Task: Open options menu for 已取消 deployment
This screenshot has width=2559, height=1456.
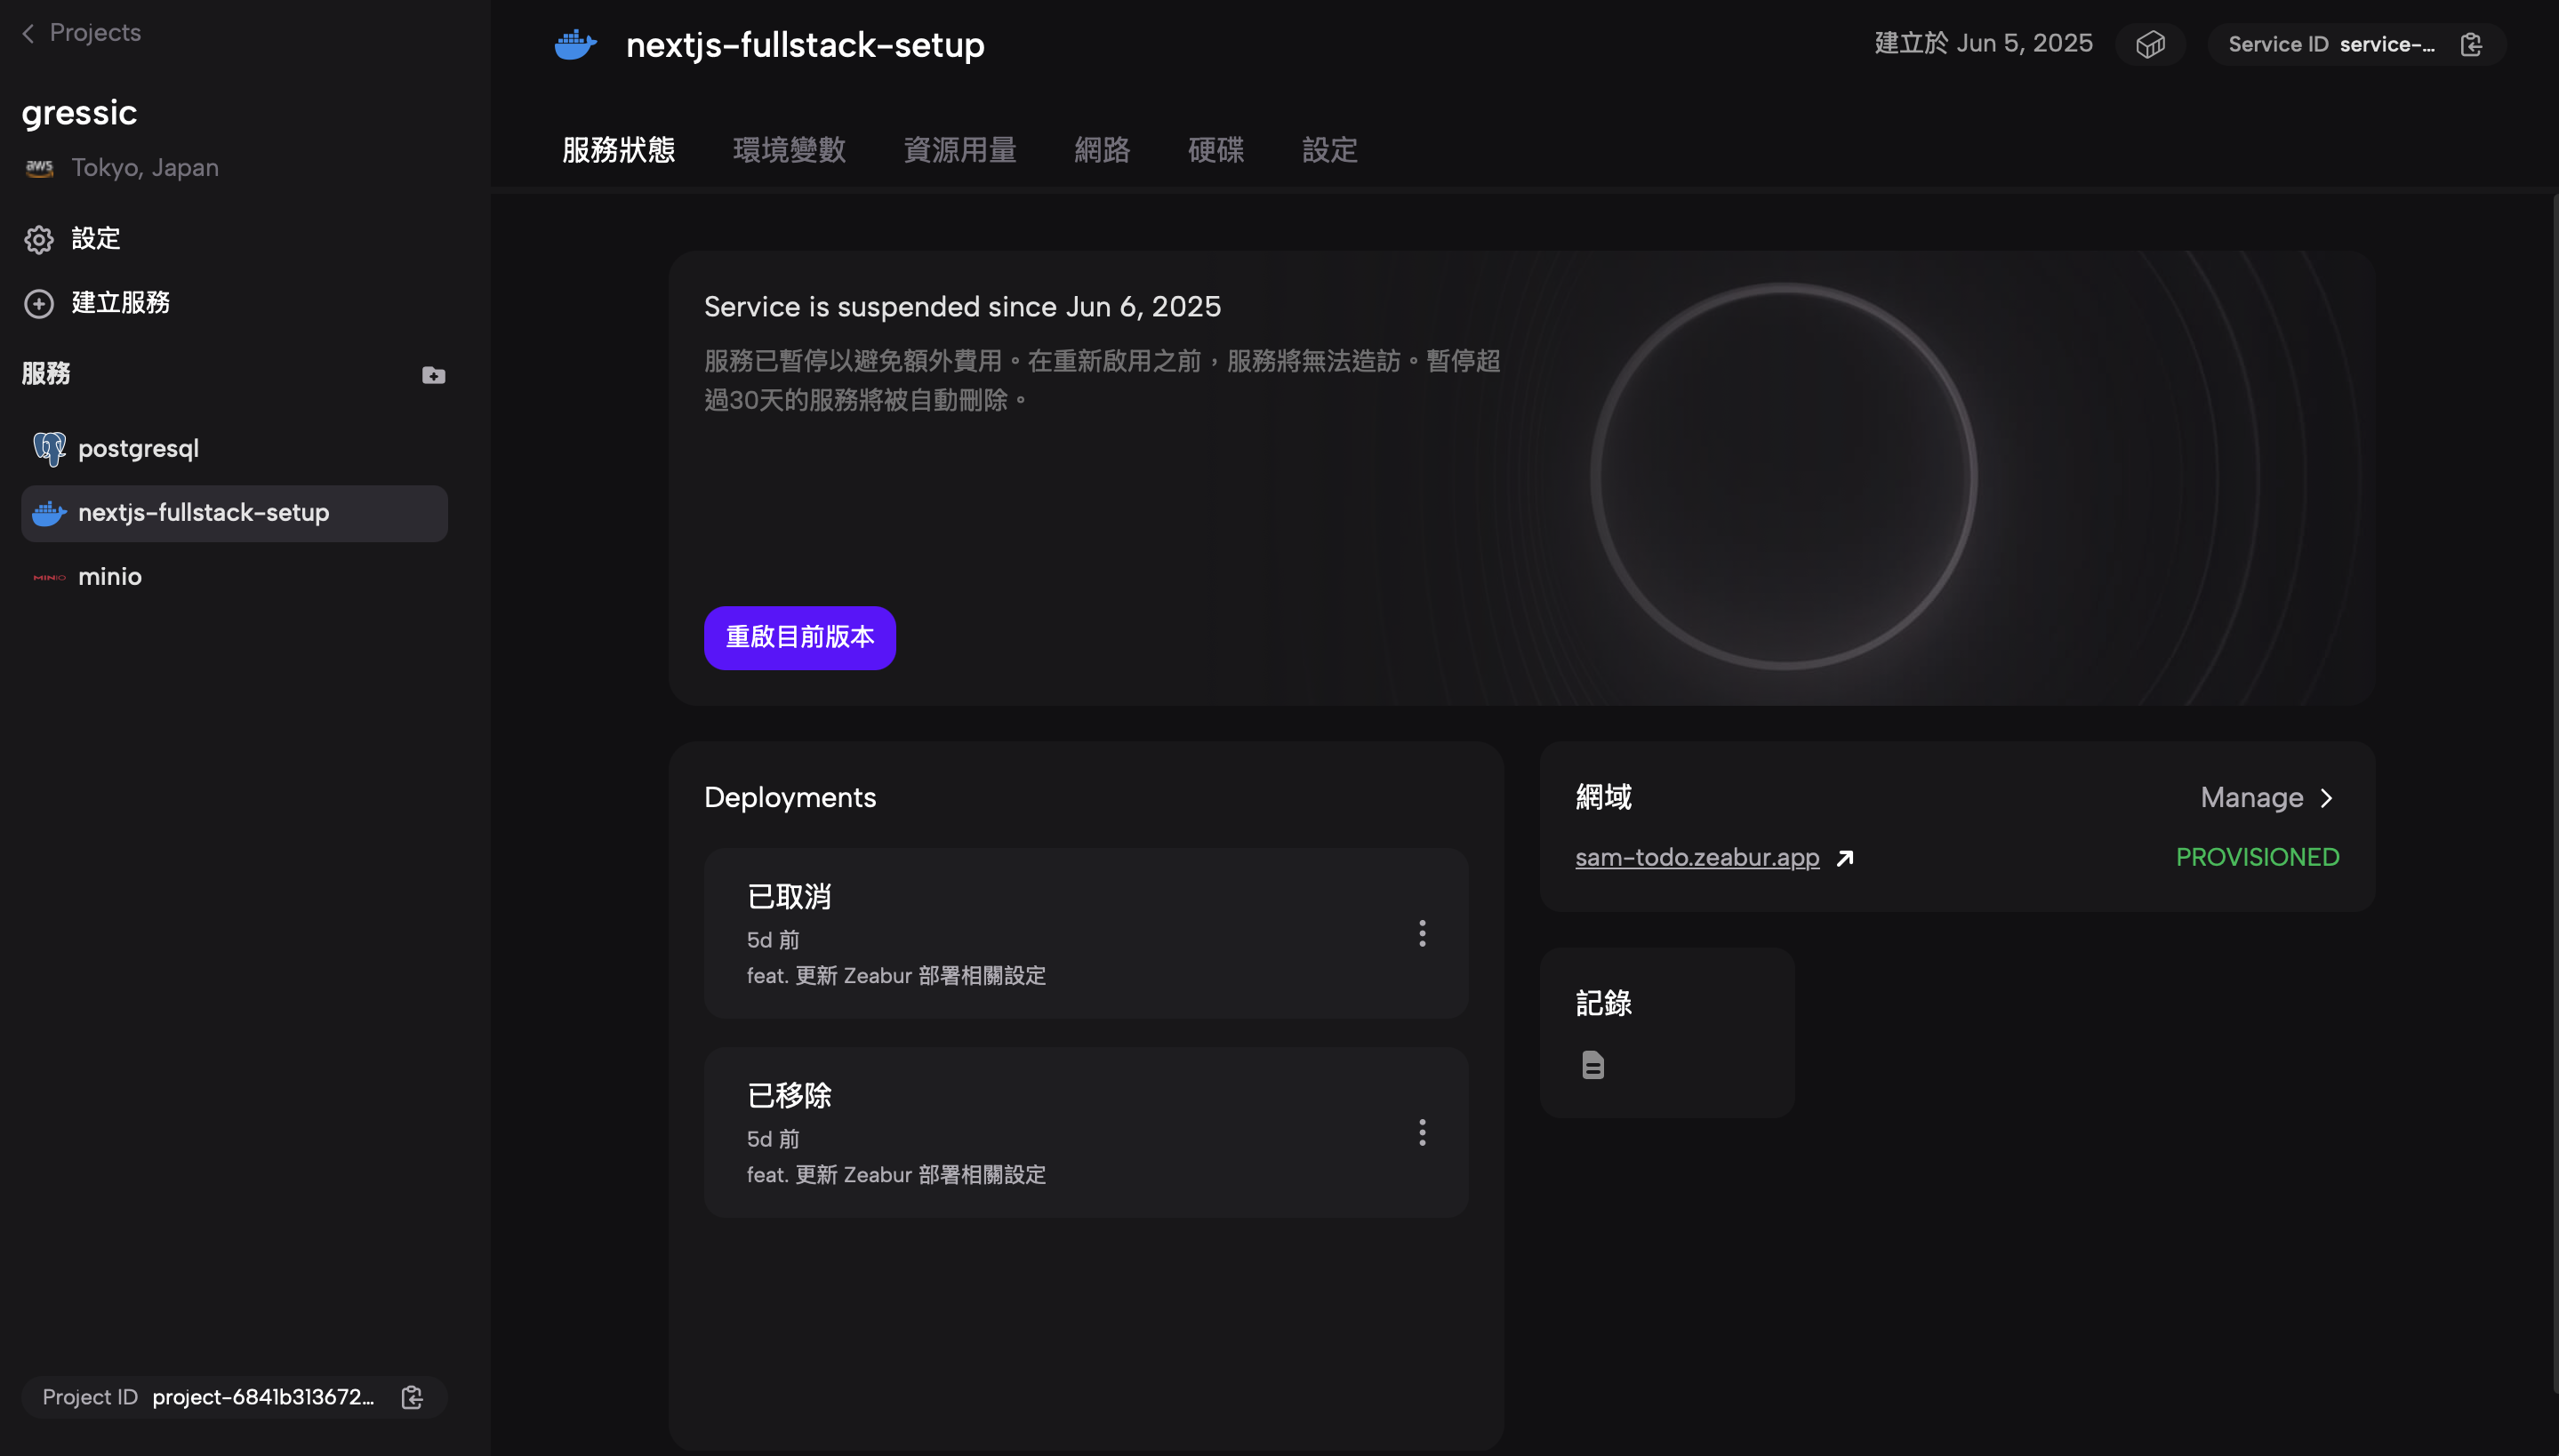Action: pos(1422,933)
